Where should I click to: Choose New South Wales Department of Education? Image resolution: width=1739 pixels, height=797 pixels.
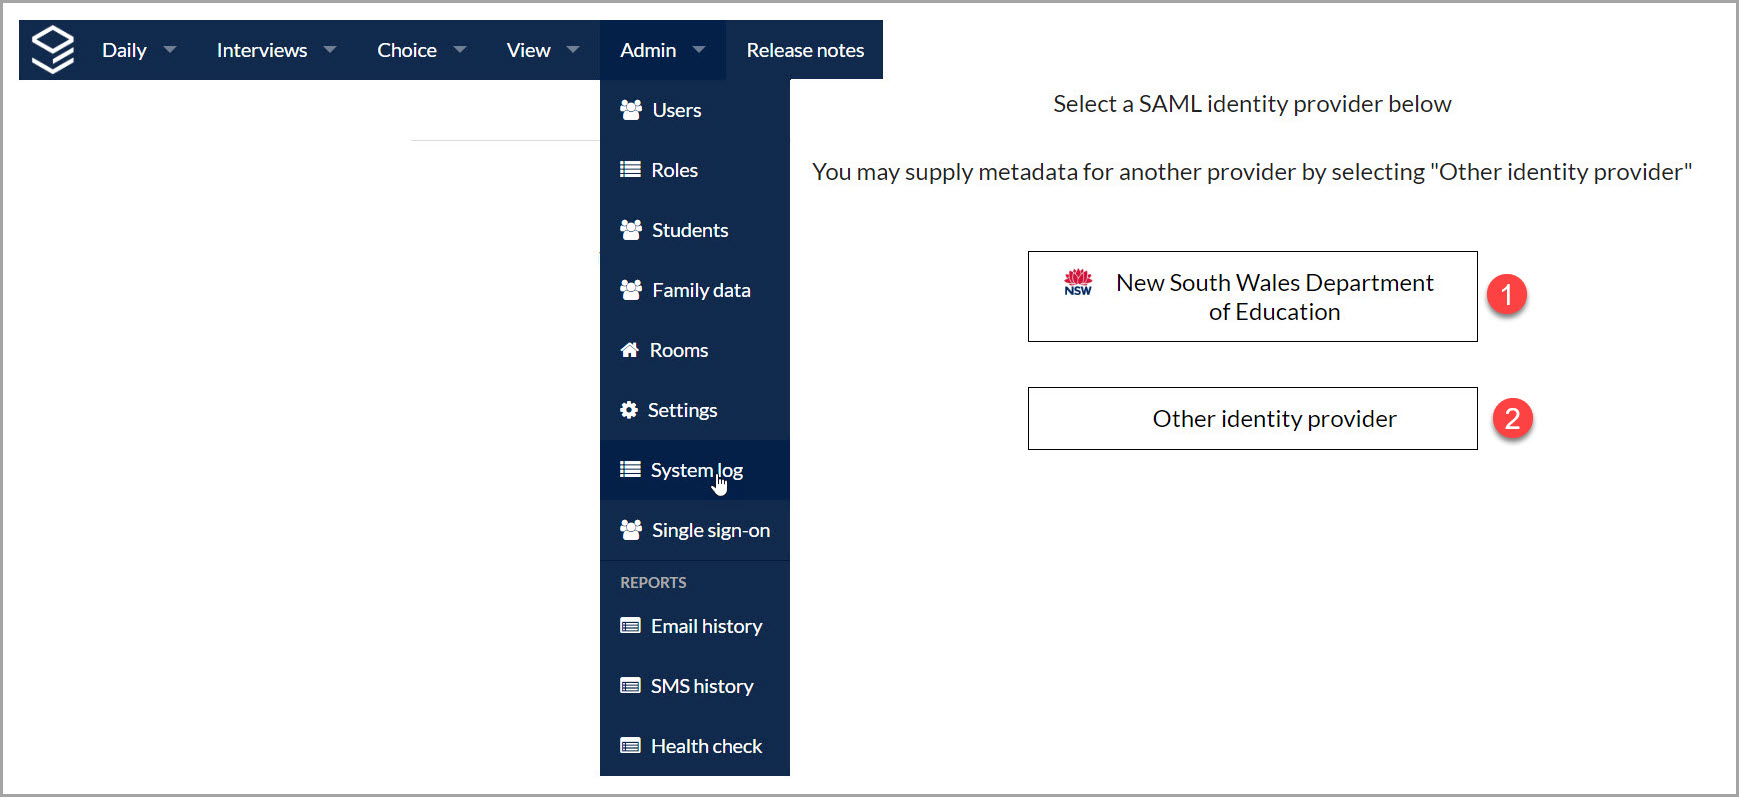pos(1252,297)
